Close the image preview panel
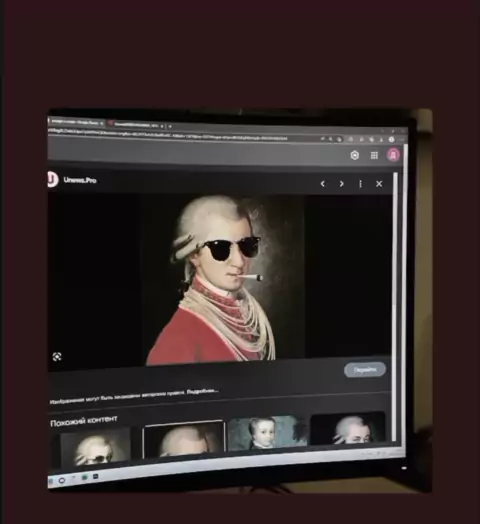Image resolution: width=480 pixels, height=524 pixels. click(379, 184)
